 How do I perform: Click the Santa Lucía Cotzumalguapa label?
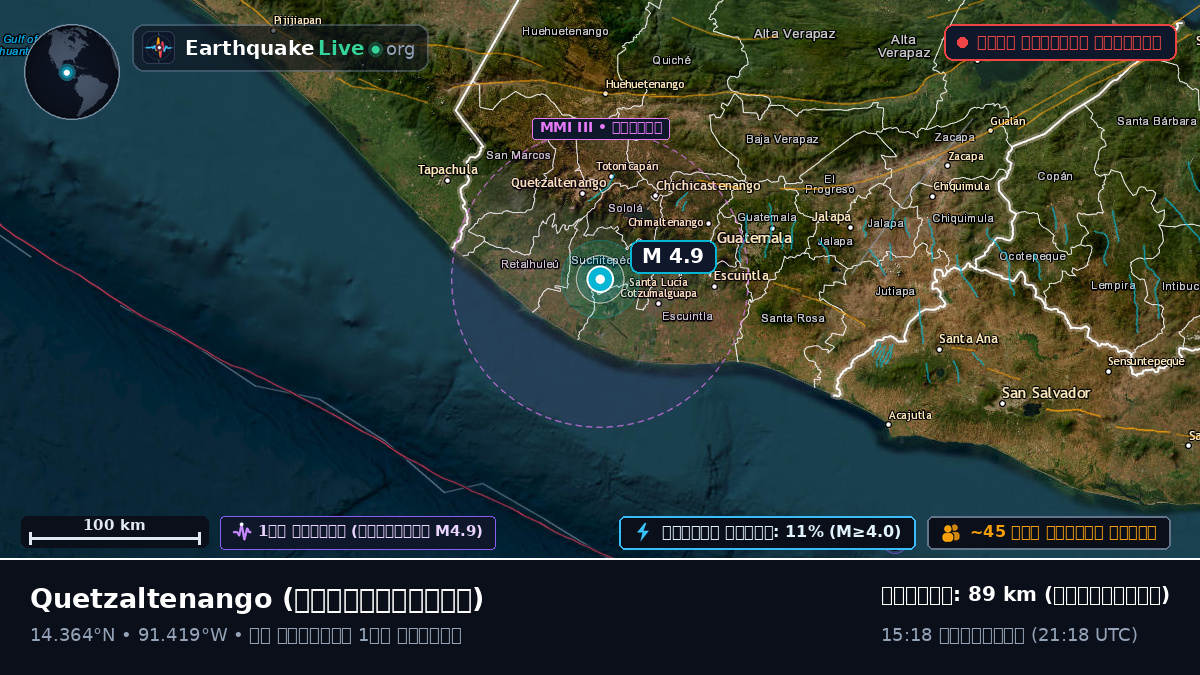coord(659,288)
